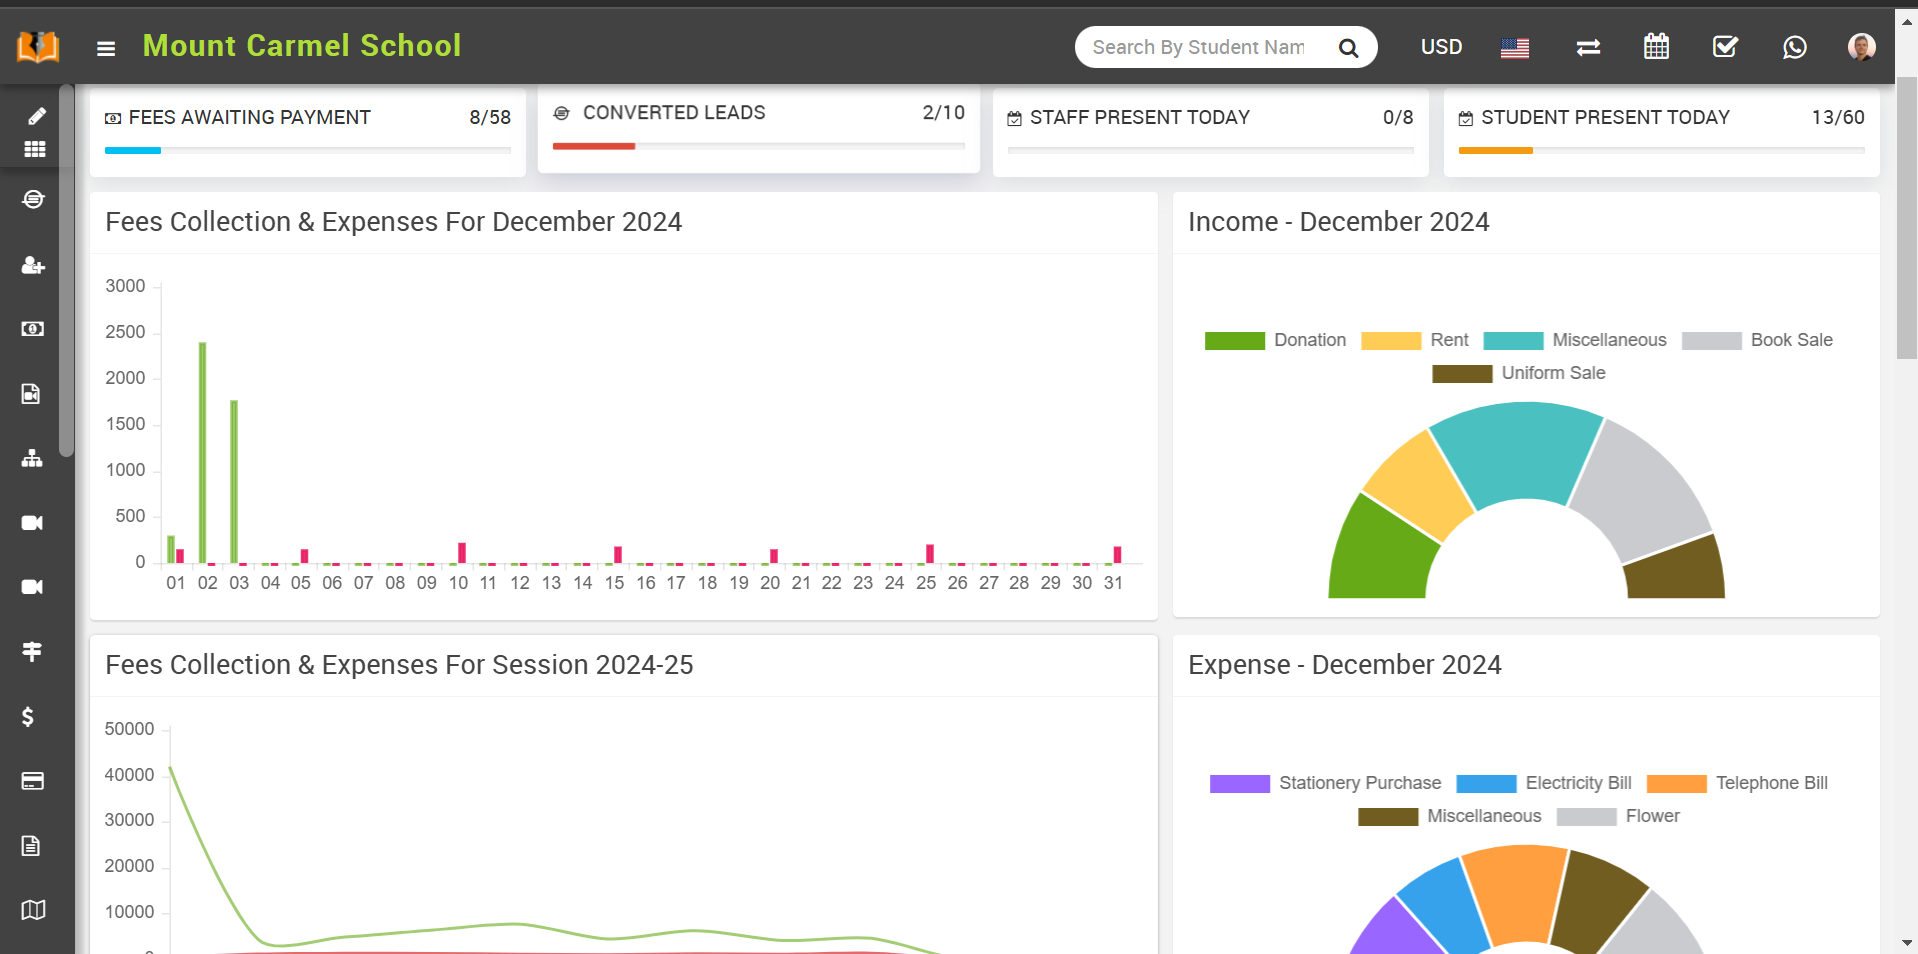Click the search magnifier icon
Image resolution: width=1918 pixels, height=954 pixels.
click(1348, 48)
